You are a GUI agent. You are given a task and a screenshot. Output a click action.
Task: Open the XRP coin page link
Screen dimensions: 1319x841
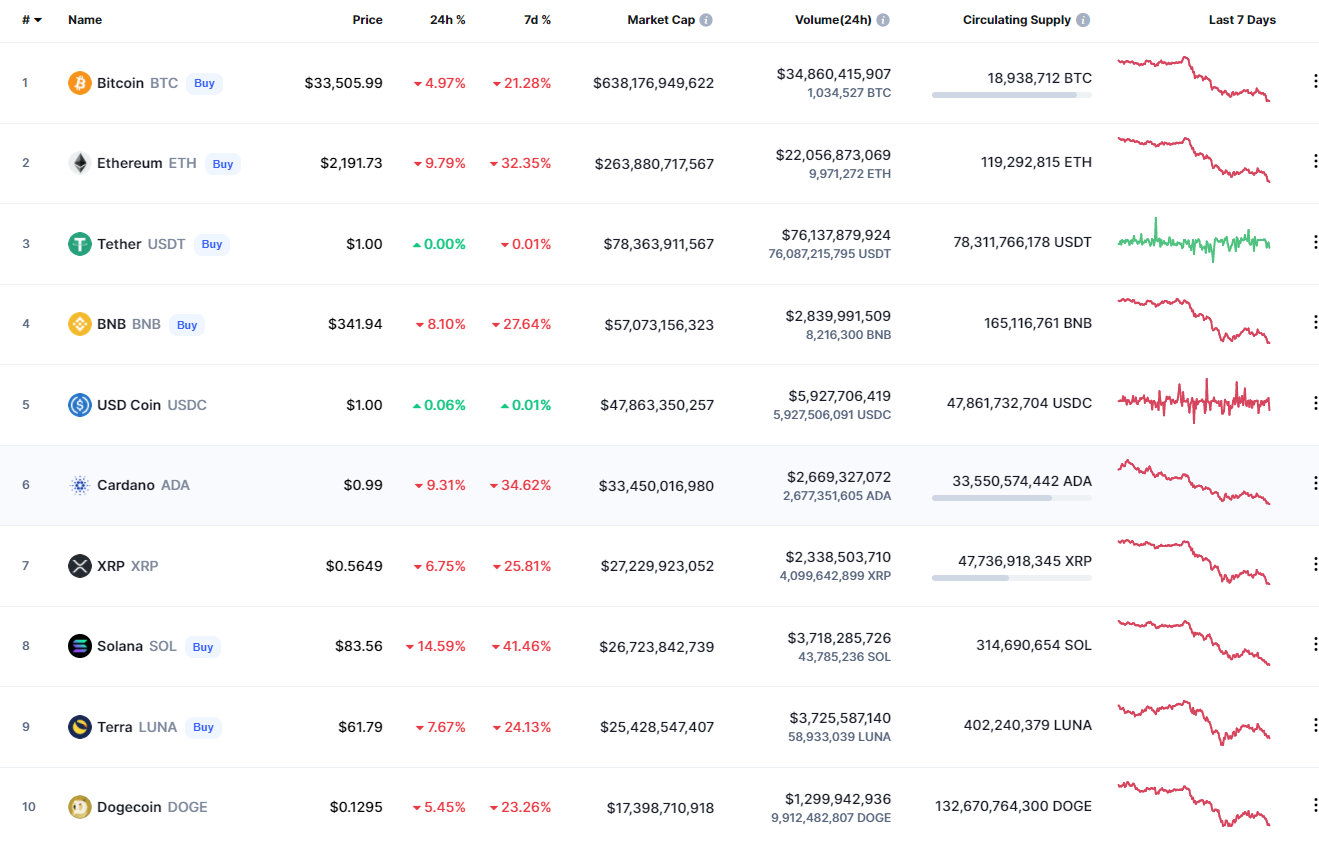point(111,566)
